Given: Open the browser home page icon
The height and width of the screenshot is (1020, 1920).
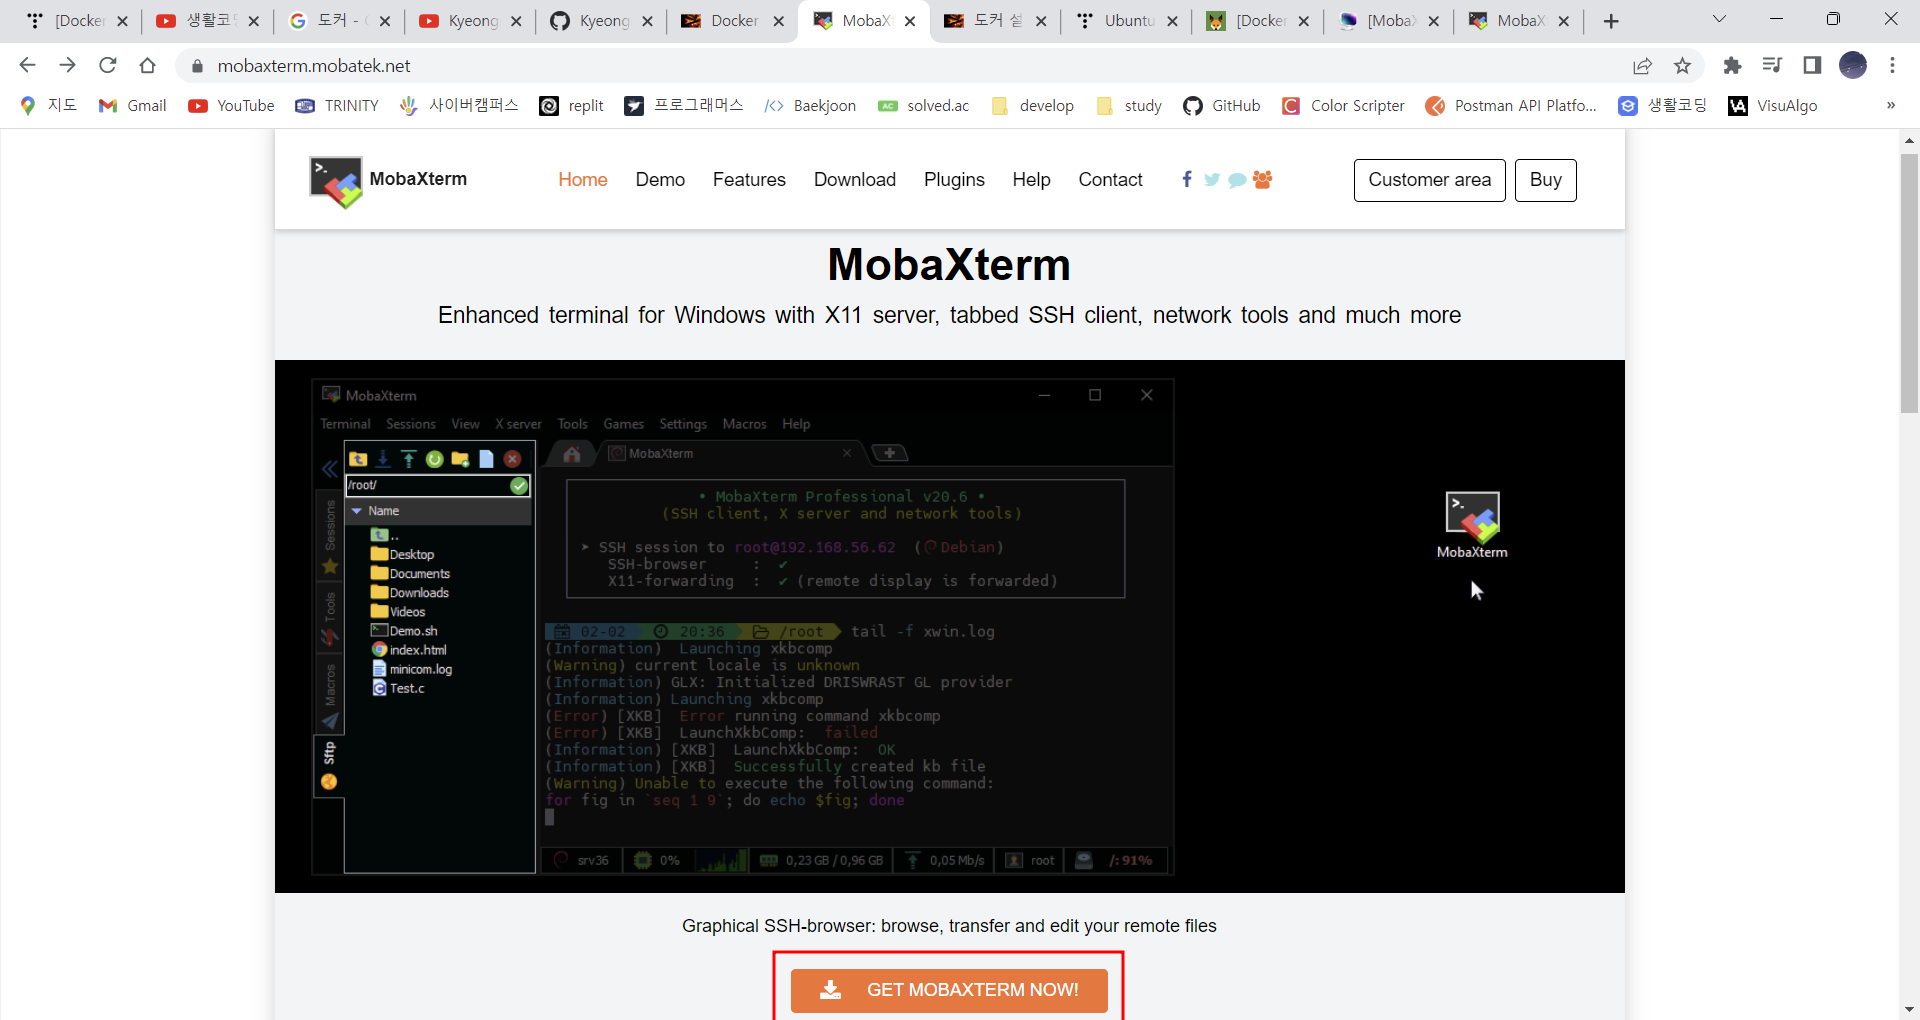Looking at the screenshot, I should 147,65.
